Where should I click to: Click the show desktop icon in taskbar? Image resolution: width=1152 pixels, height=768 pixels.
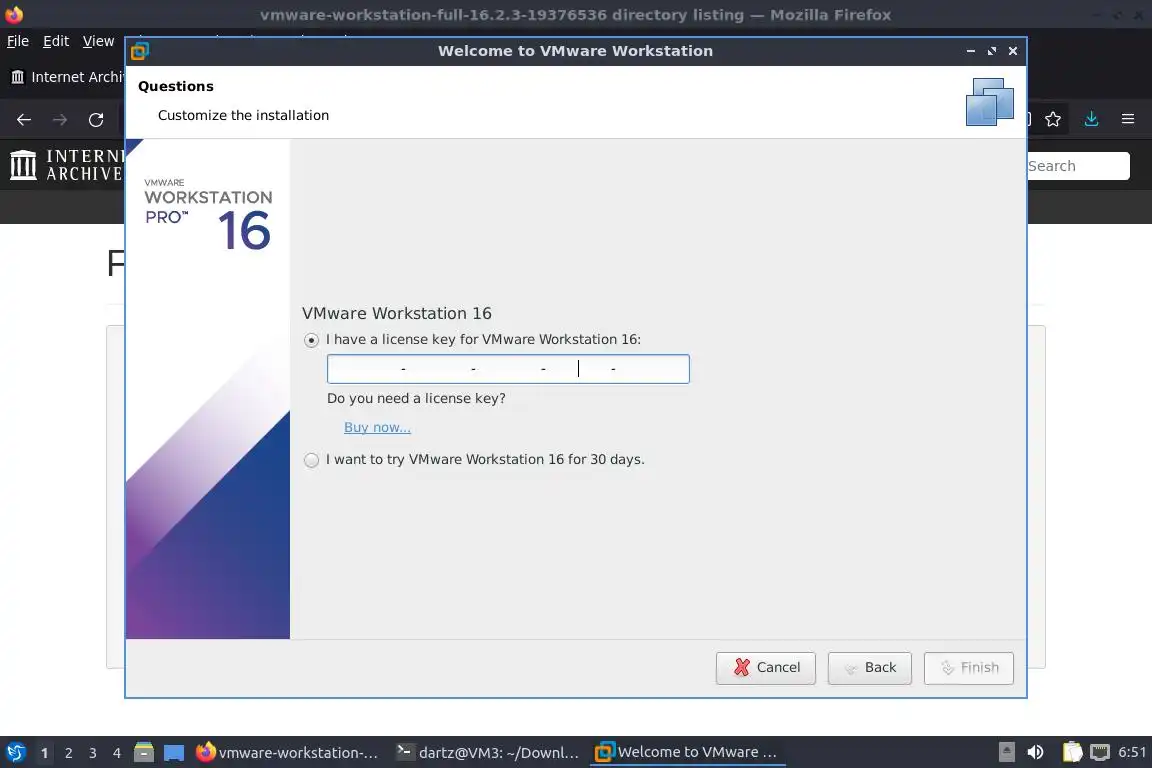(174, 753)
